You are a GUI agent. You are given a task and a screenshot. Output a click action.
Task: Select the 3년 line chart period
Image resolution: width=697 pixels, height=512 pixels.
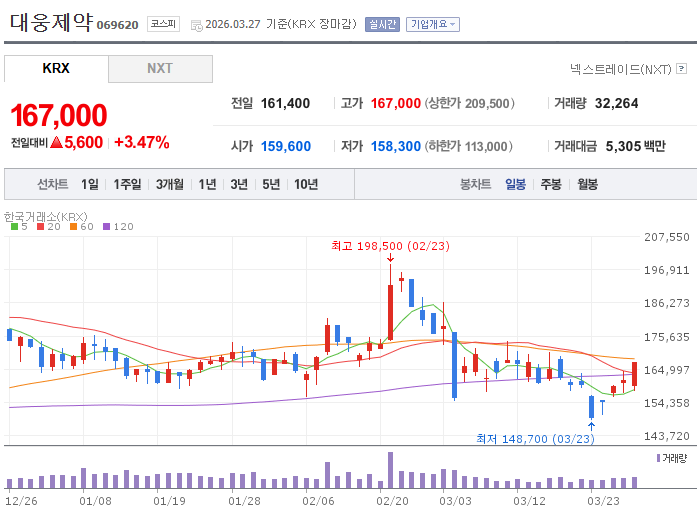[x=239, y=184]
